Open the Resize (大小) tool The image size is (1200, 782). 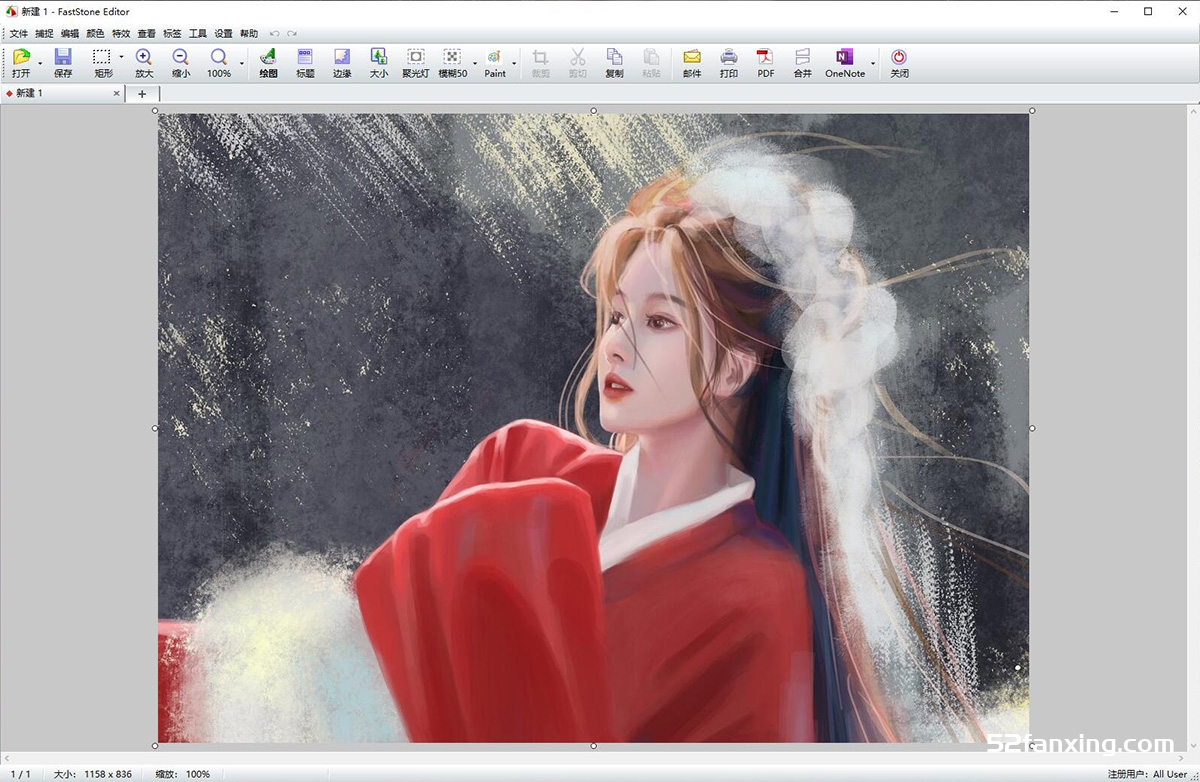(x=379, y=62)
